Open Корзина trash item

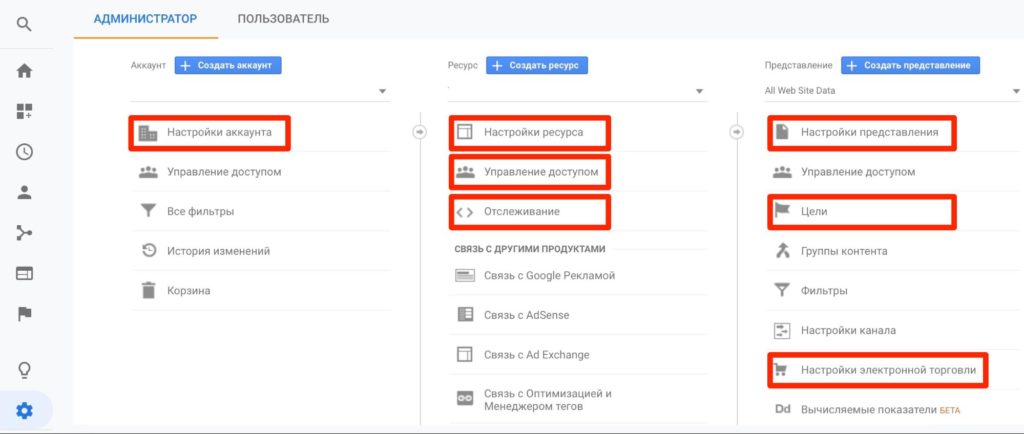tap(189, 291)
